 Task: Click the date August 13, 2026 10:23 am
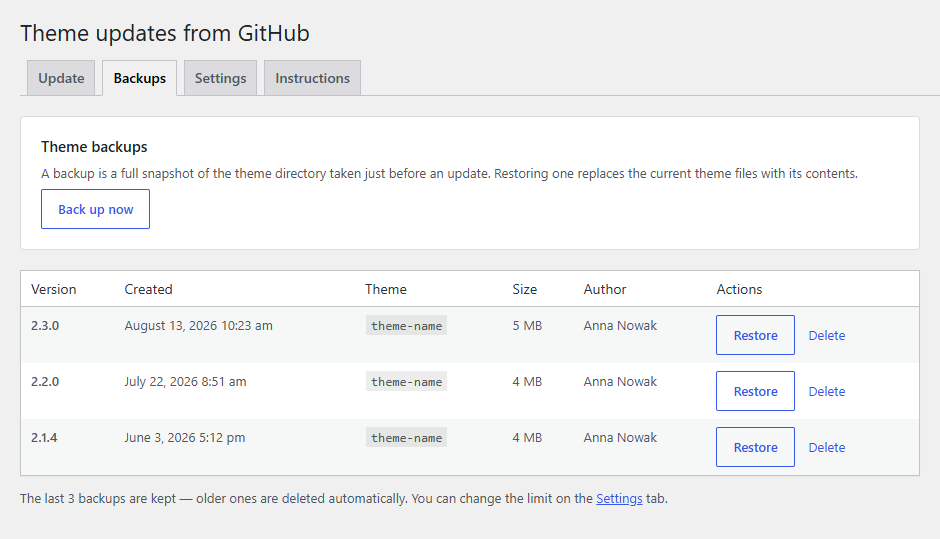point(198,326)
